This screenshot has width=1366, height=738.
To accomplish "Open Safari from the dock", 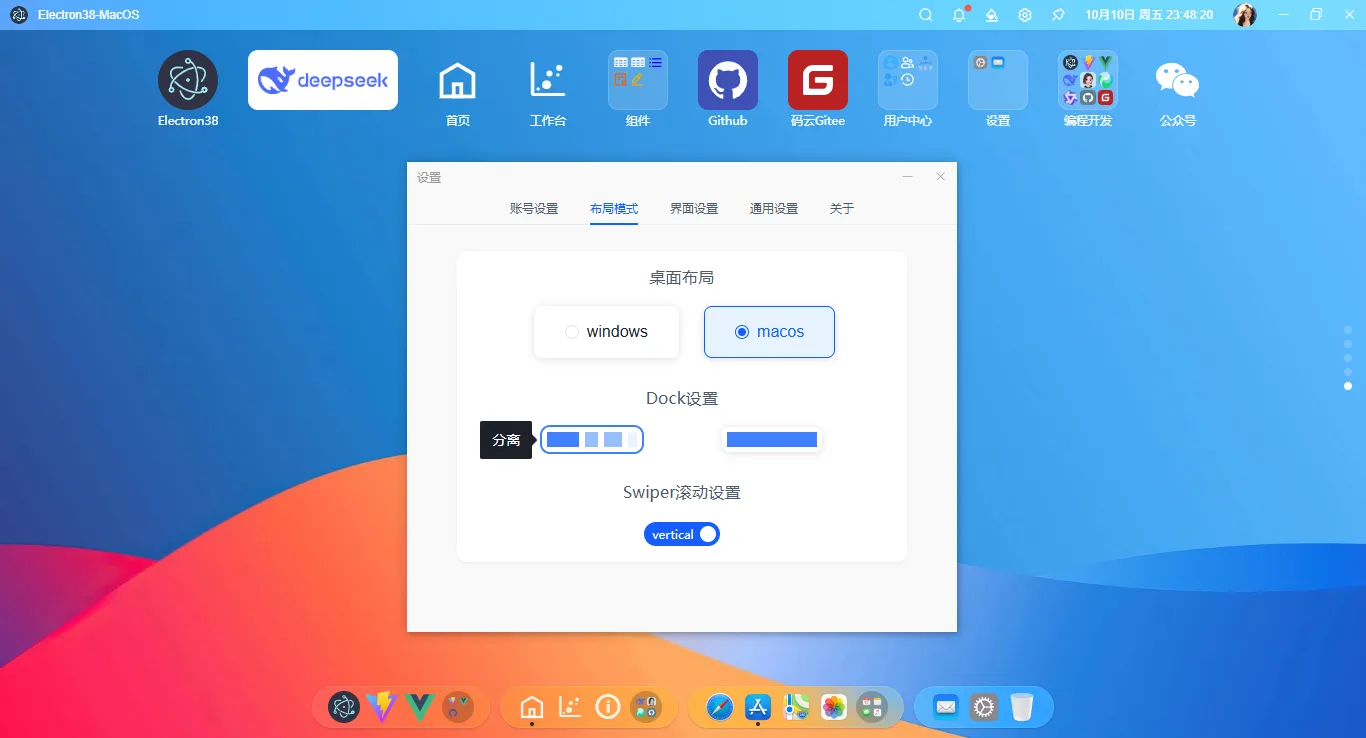I will pos(721,707).
